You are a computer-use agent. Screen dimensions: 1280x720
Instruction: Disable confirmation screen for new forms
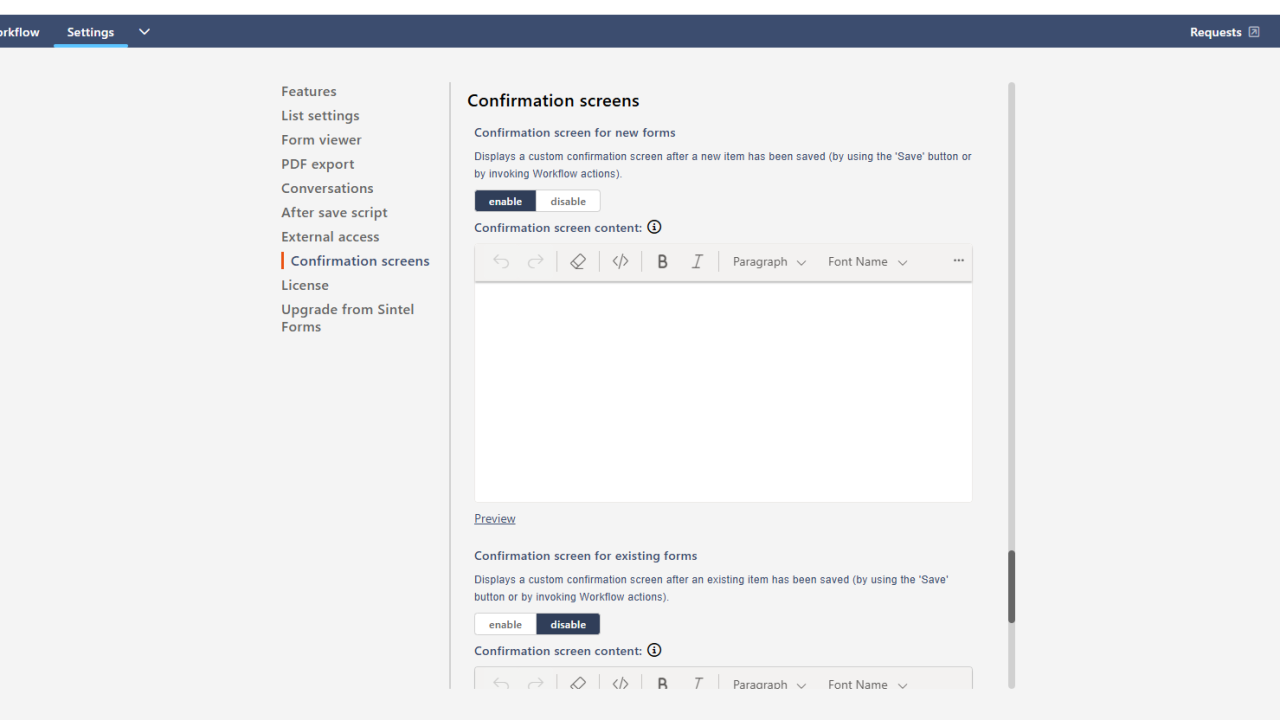tap(568, 201)
